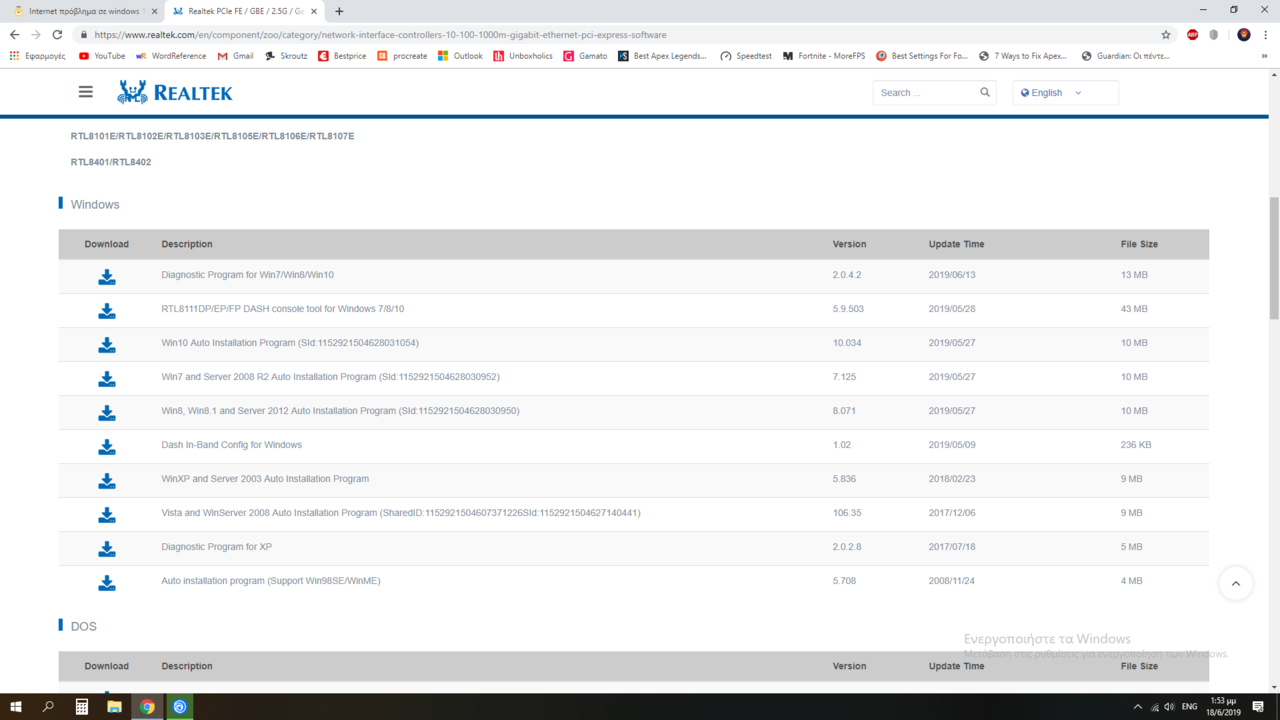Download WinXP and Server 2003 installer
Viewport: 1280px width, 720px height.
(x=107, y=481)
